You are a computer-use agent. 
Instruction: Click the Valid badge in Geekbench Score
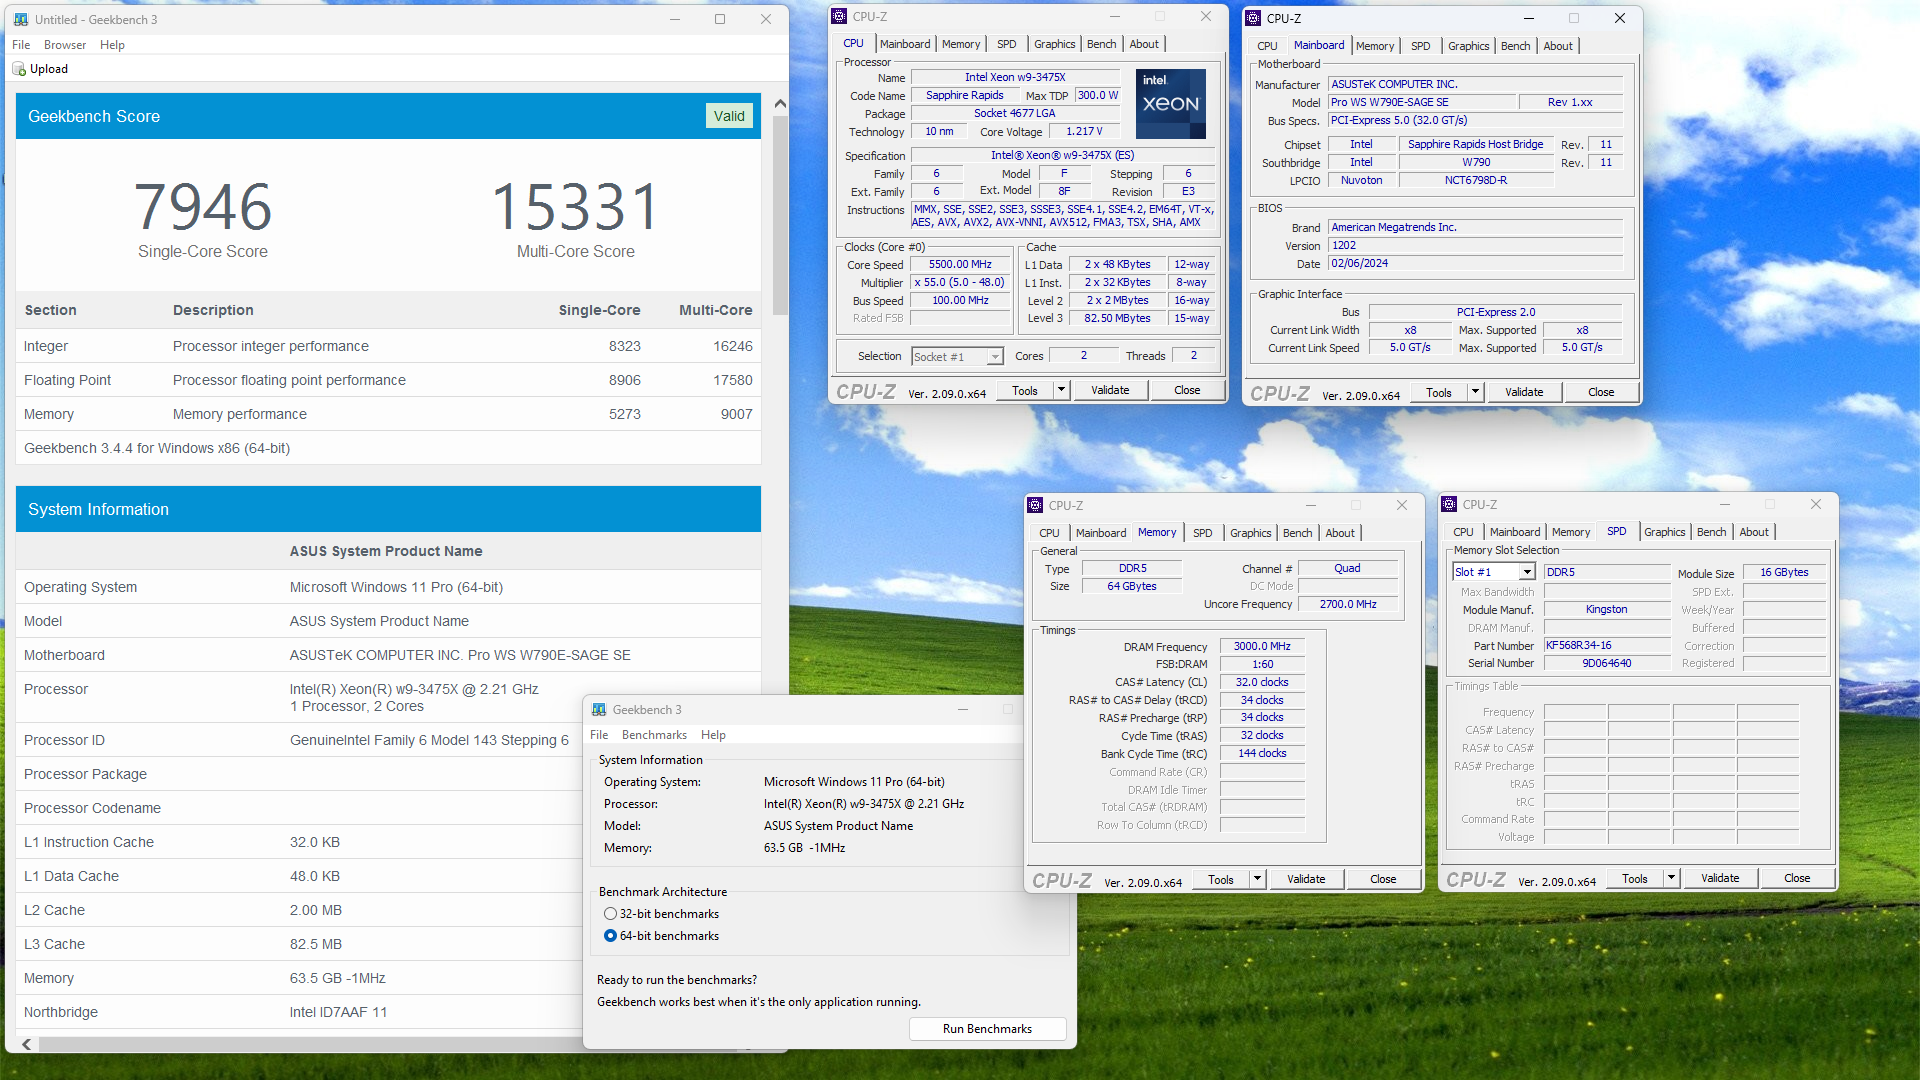pyautogui.click(x=729, y=116)
